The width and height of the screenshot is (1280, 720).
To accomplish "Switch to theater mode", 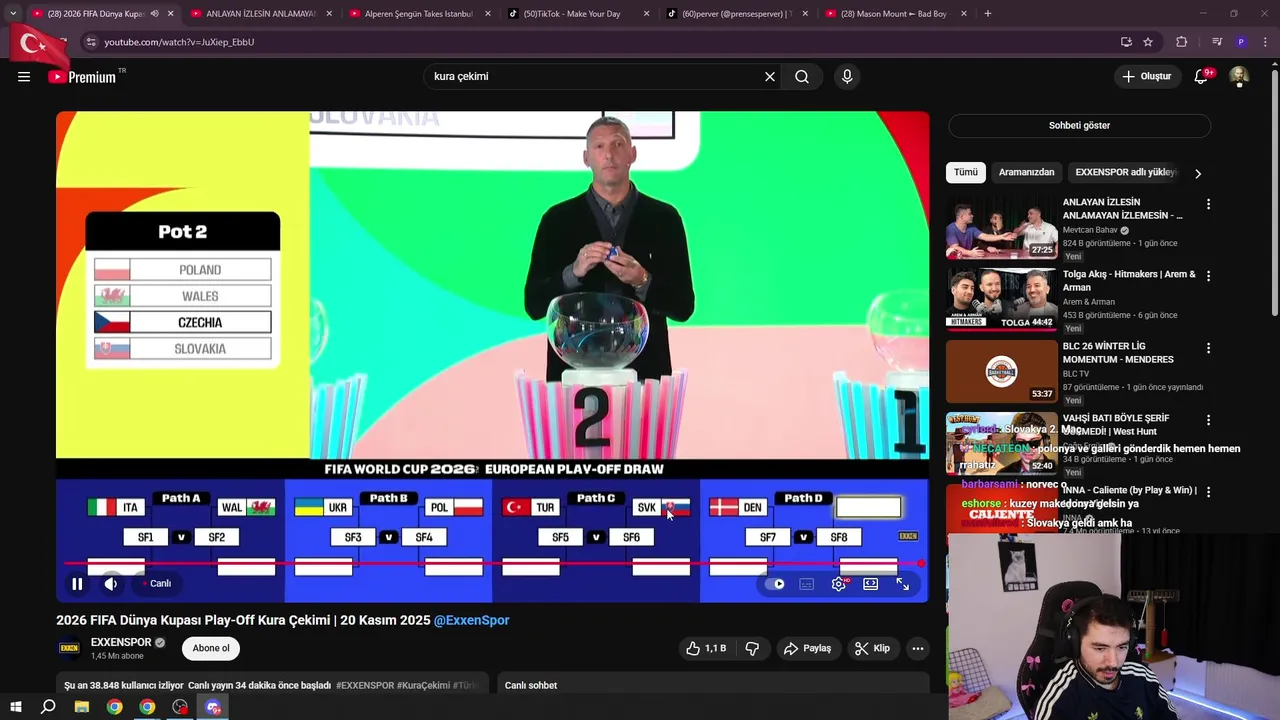I will click(871, 584).
